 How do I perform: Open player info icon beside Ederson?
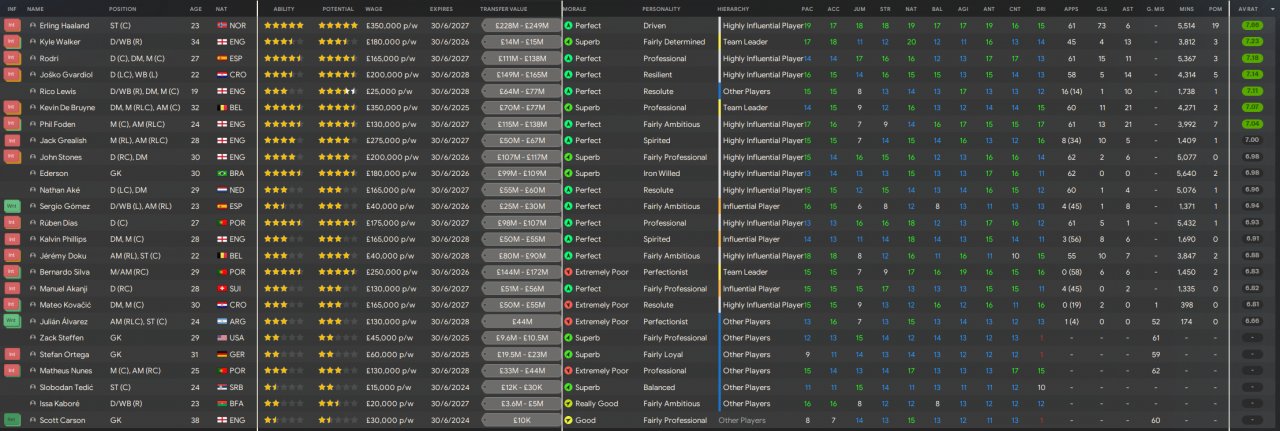tap(33, 173)
